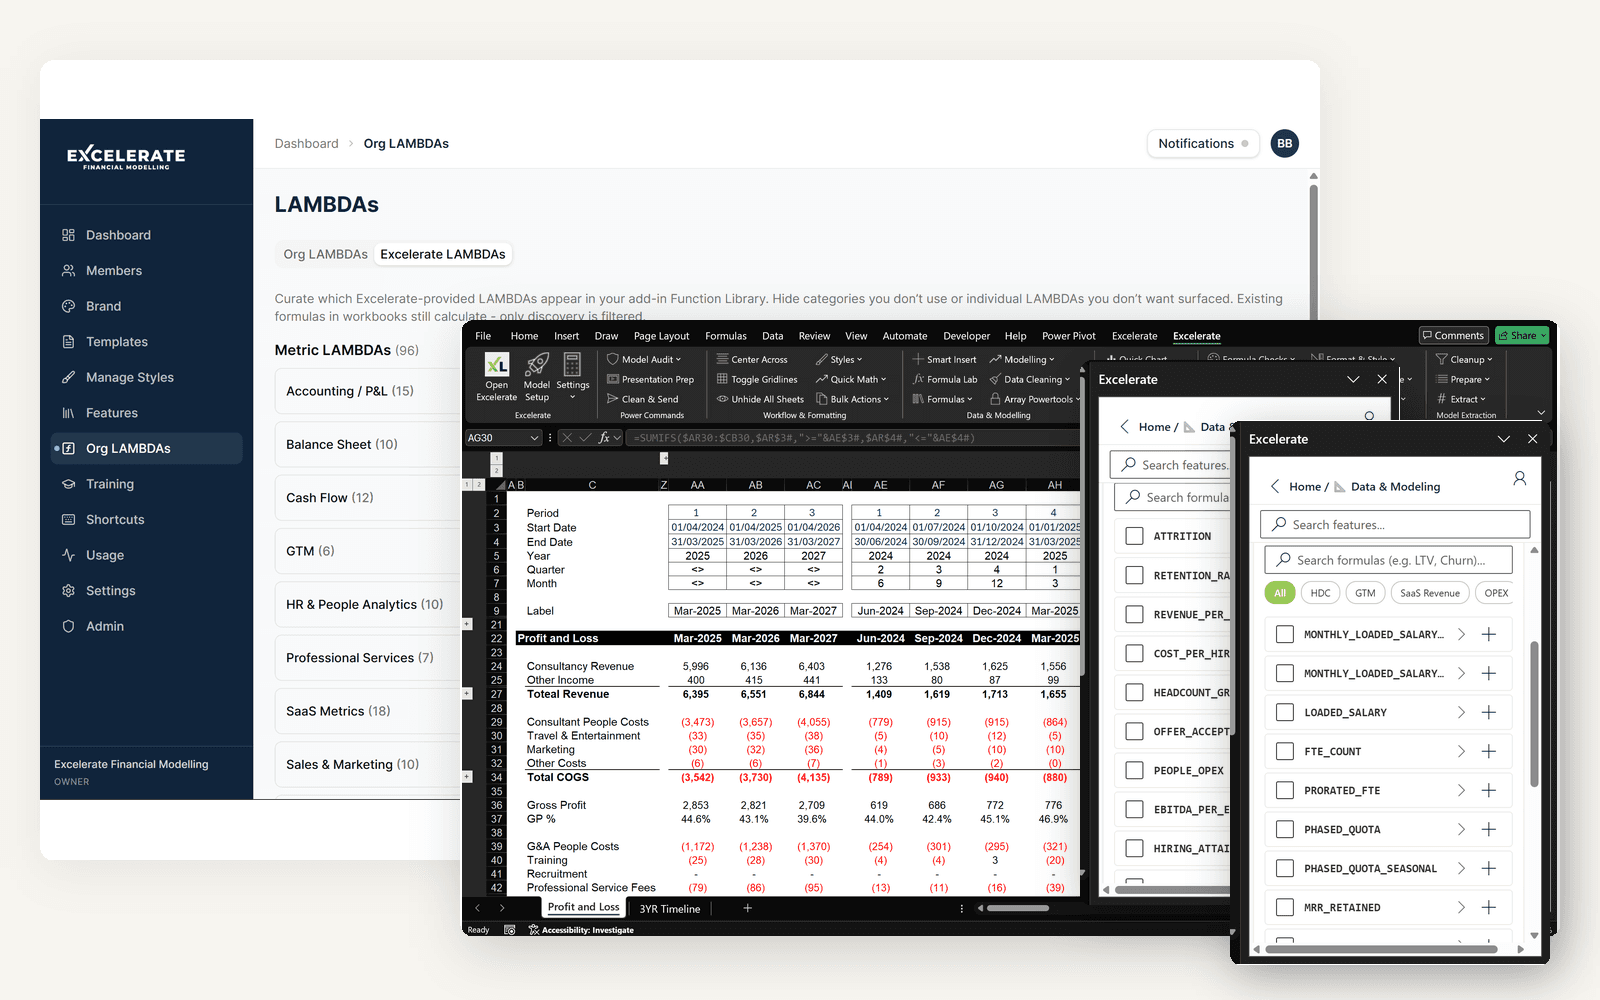Open the Formulas ribbon tab
Image resolution: width=1600 pixels, height=1000 pixels.
pos(726,336)
